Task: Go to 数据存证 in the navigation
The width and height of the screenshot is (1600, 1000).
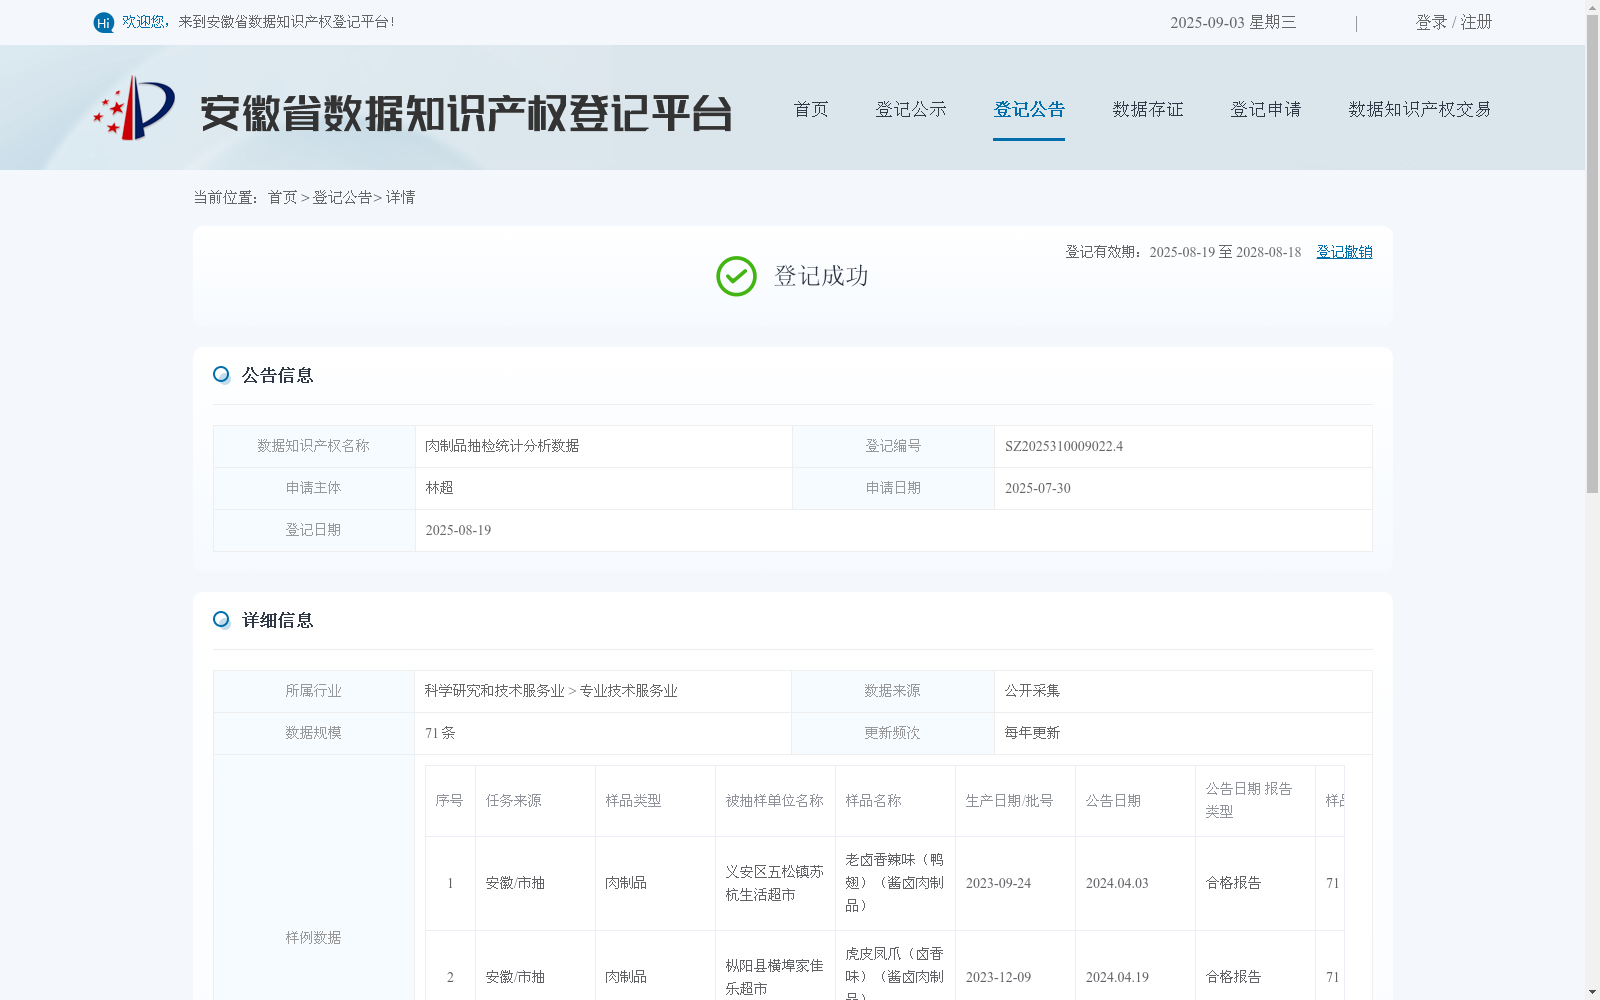Action: pyautogui.click(x=1148, y=109)
